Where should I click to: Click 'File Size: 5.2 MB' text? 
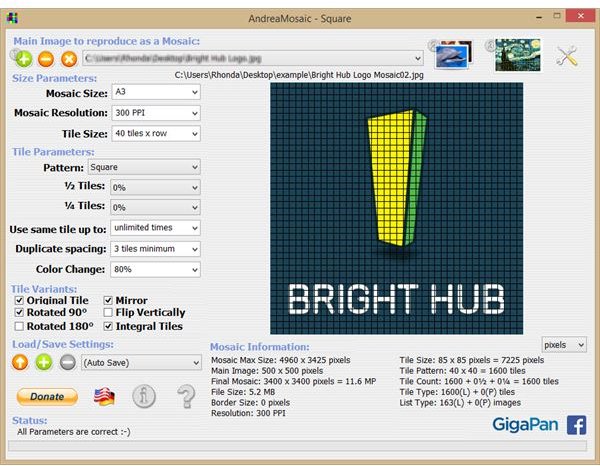click(x=243, y=392)
